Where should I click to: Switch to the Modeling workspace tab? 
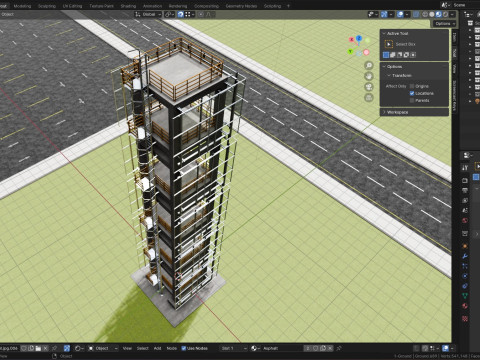pyautogui.click(x=22, y=6)
